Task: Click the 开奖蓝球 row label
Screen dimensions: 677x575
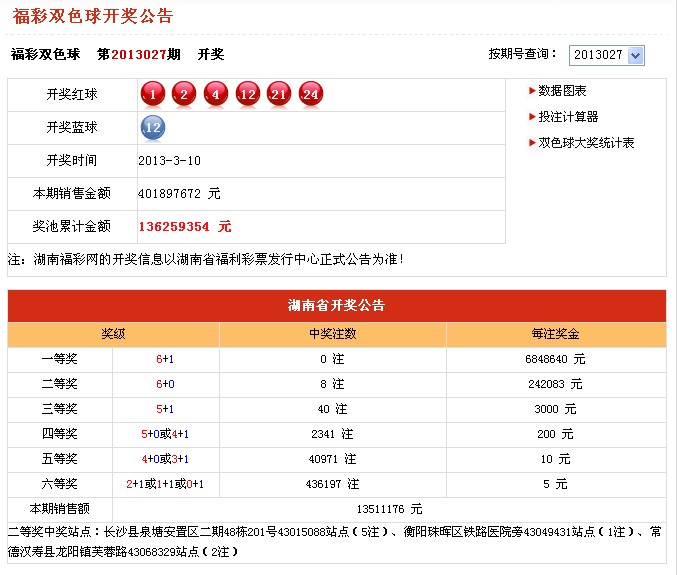Action: (72, 127)
